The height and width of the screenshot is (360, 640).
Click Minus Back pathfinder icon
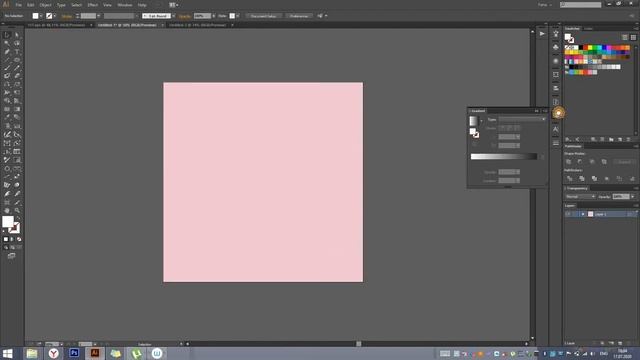coord(632,178)
